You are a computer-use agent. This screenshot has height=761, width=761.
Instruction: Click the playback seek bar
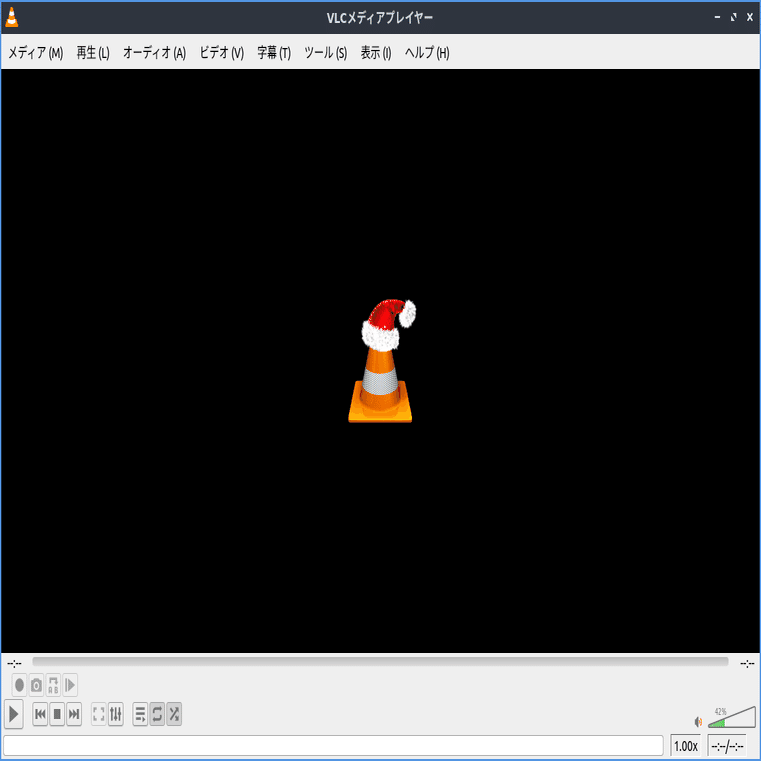point(380,662)
